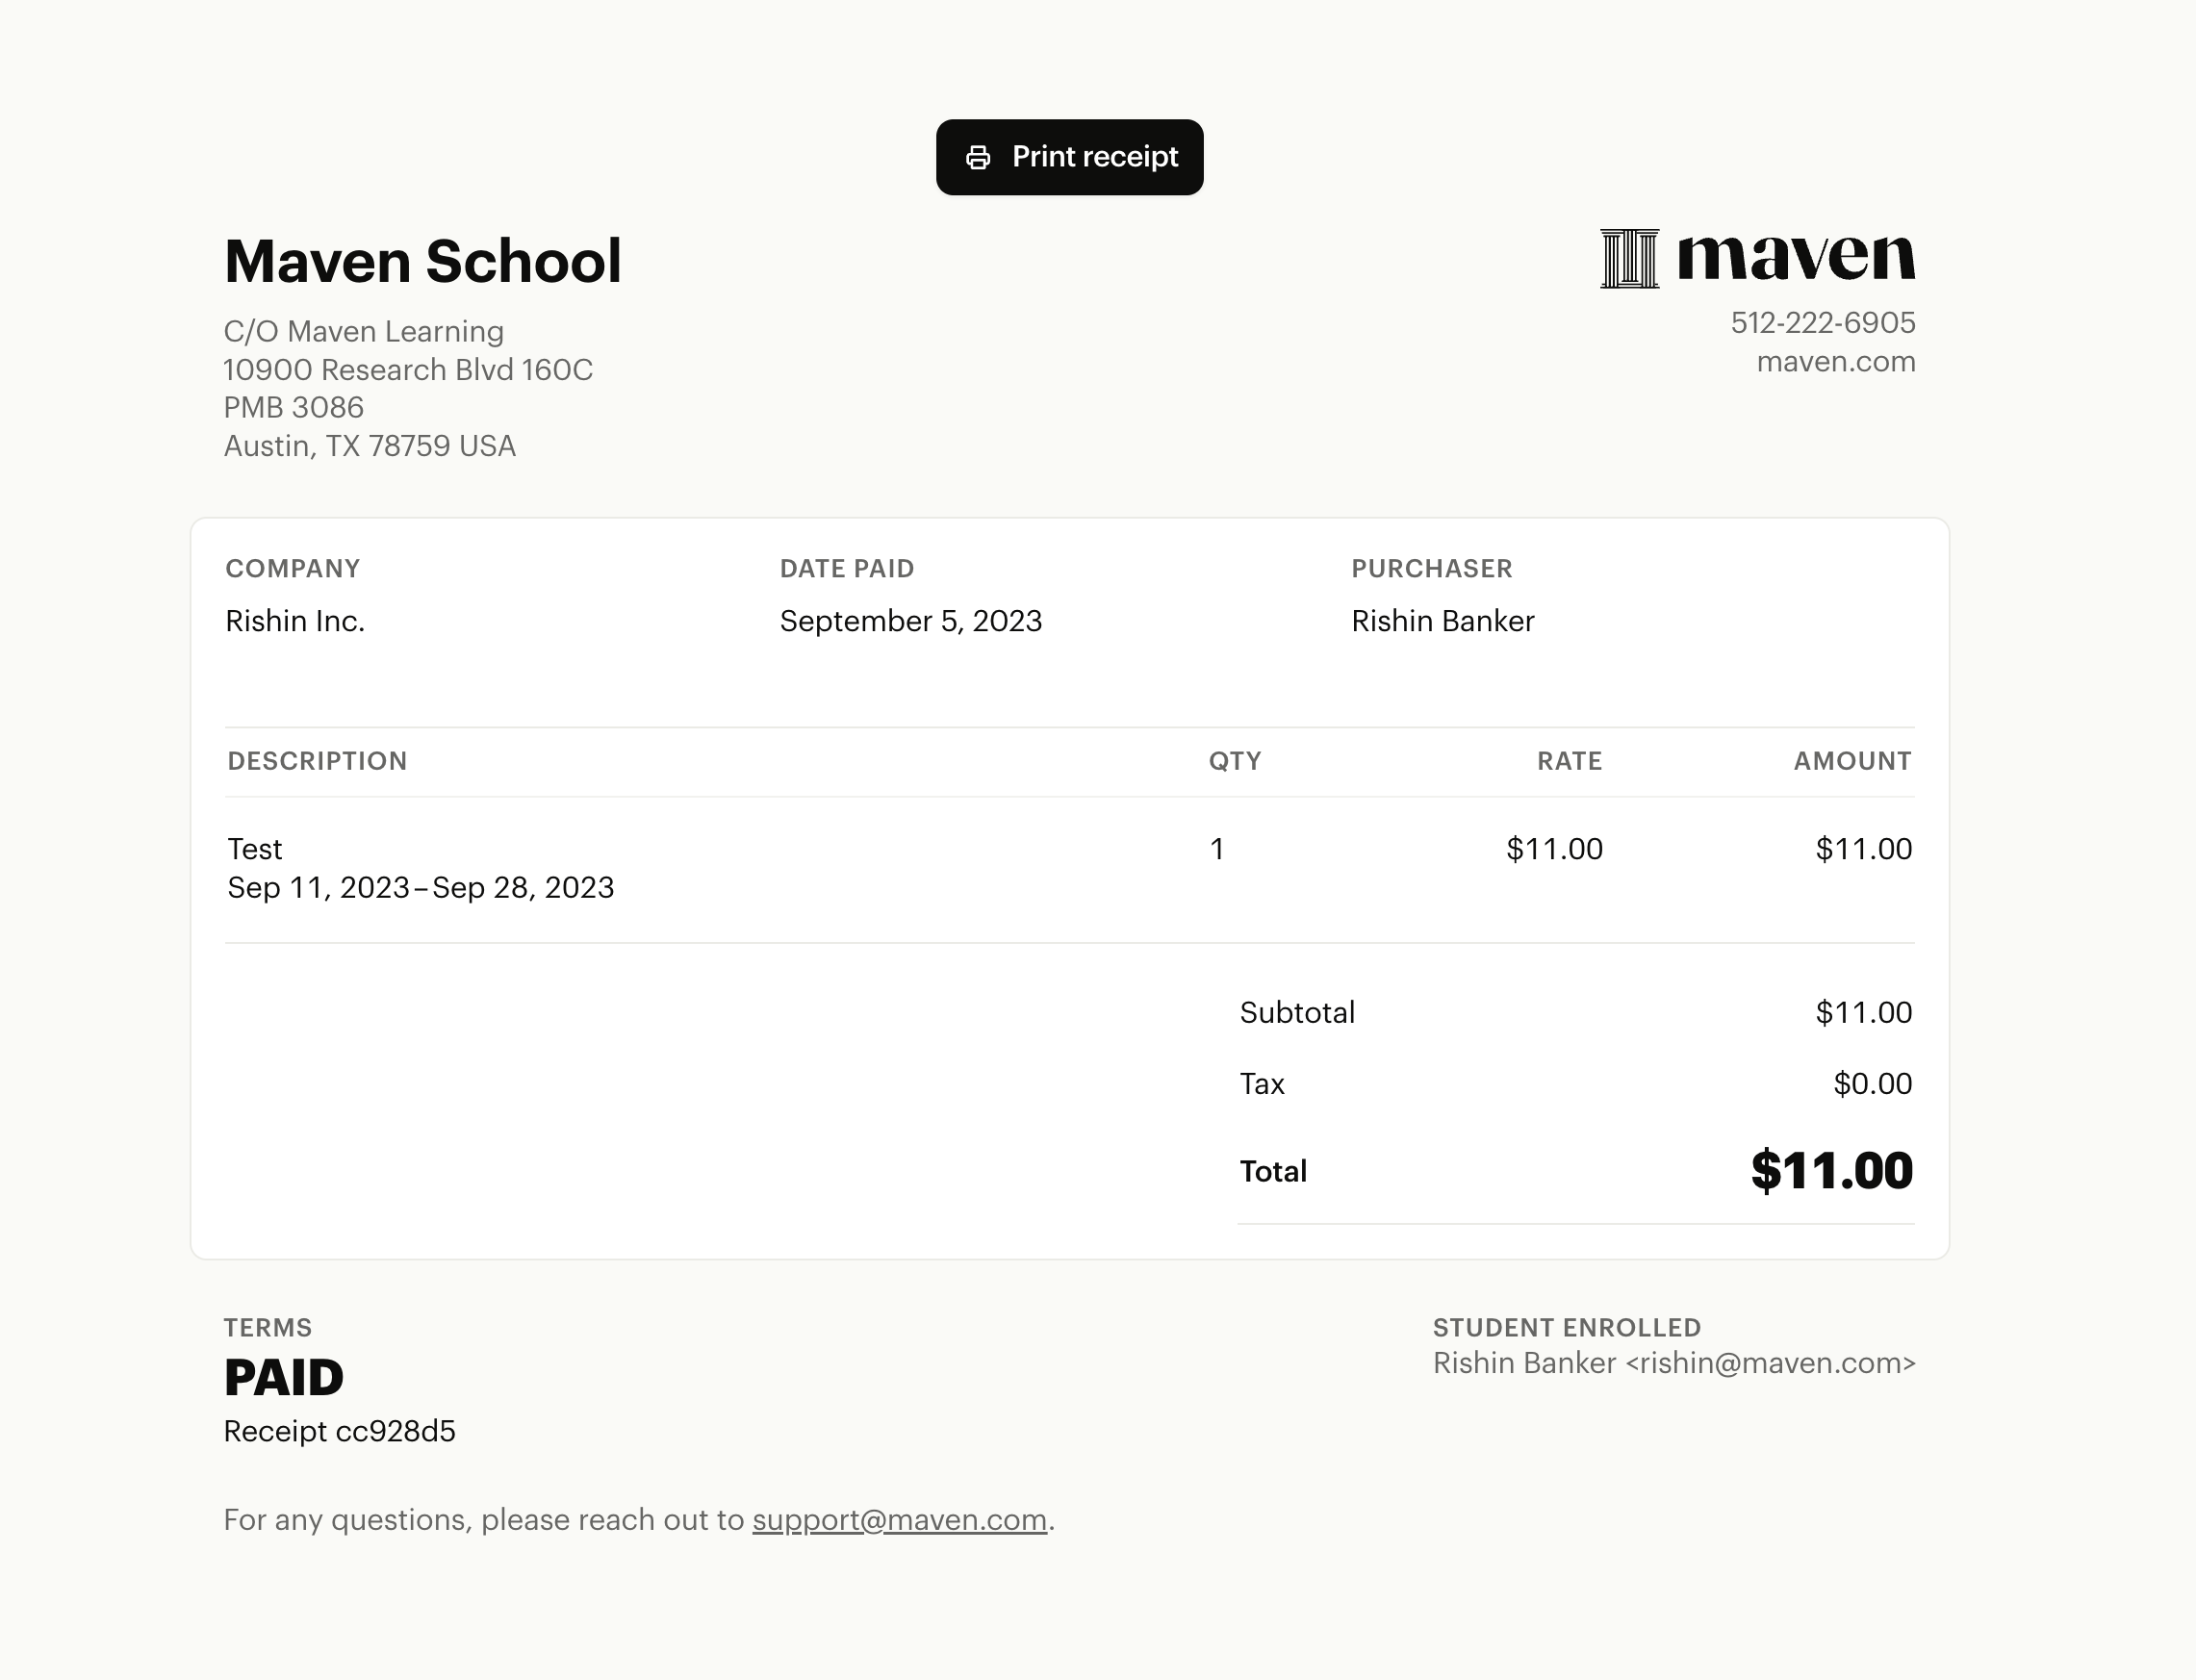Click the company name Rishin Inc.
The image size is (2196, 1680).
pos(295,621)
